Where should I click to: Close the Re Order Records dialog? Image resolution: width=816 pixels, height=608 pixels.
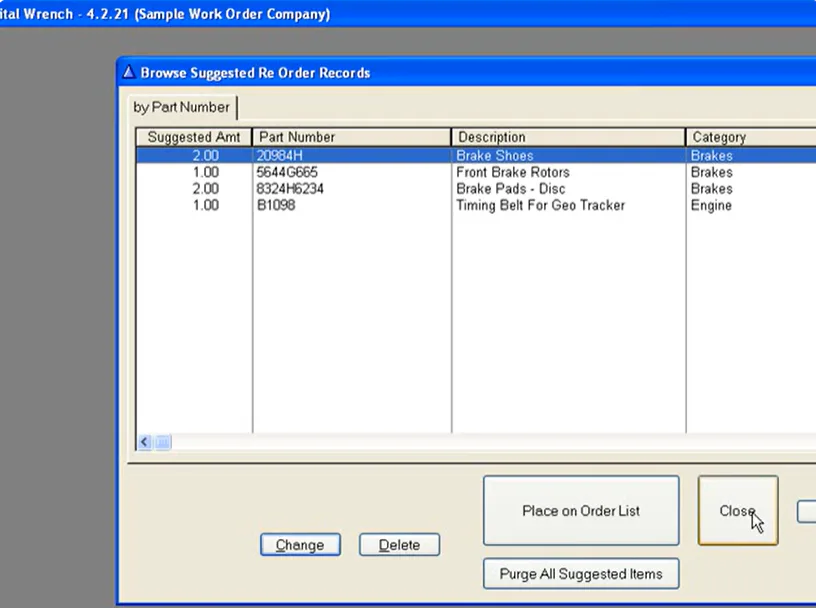[x=738, y=511]
